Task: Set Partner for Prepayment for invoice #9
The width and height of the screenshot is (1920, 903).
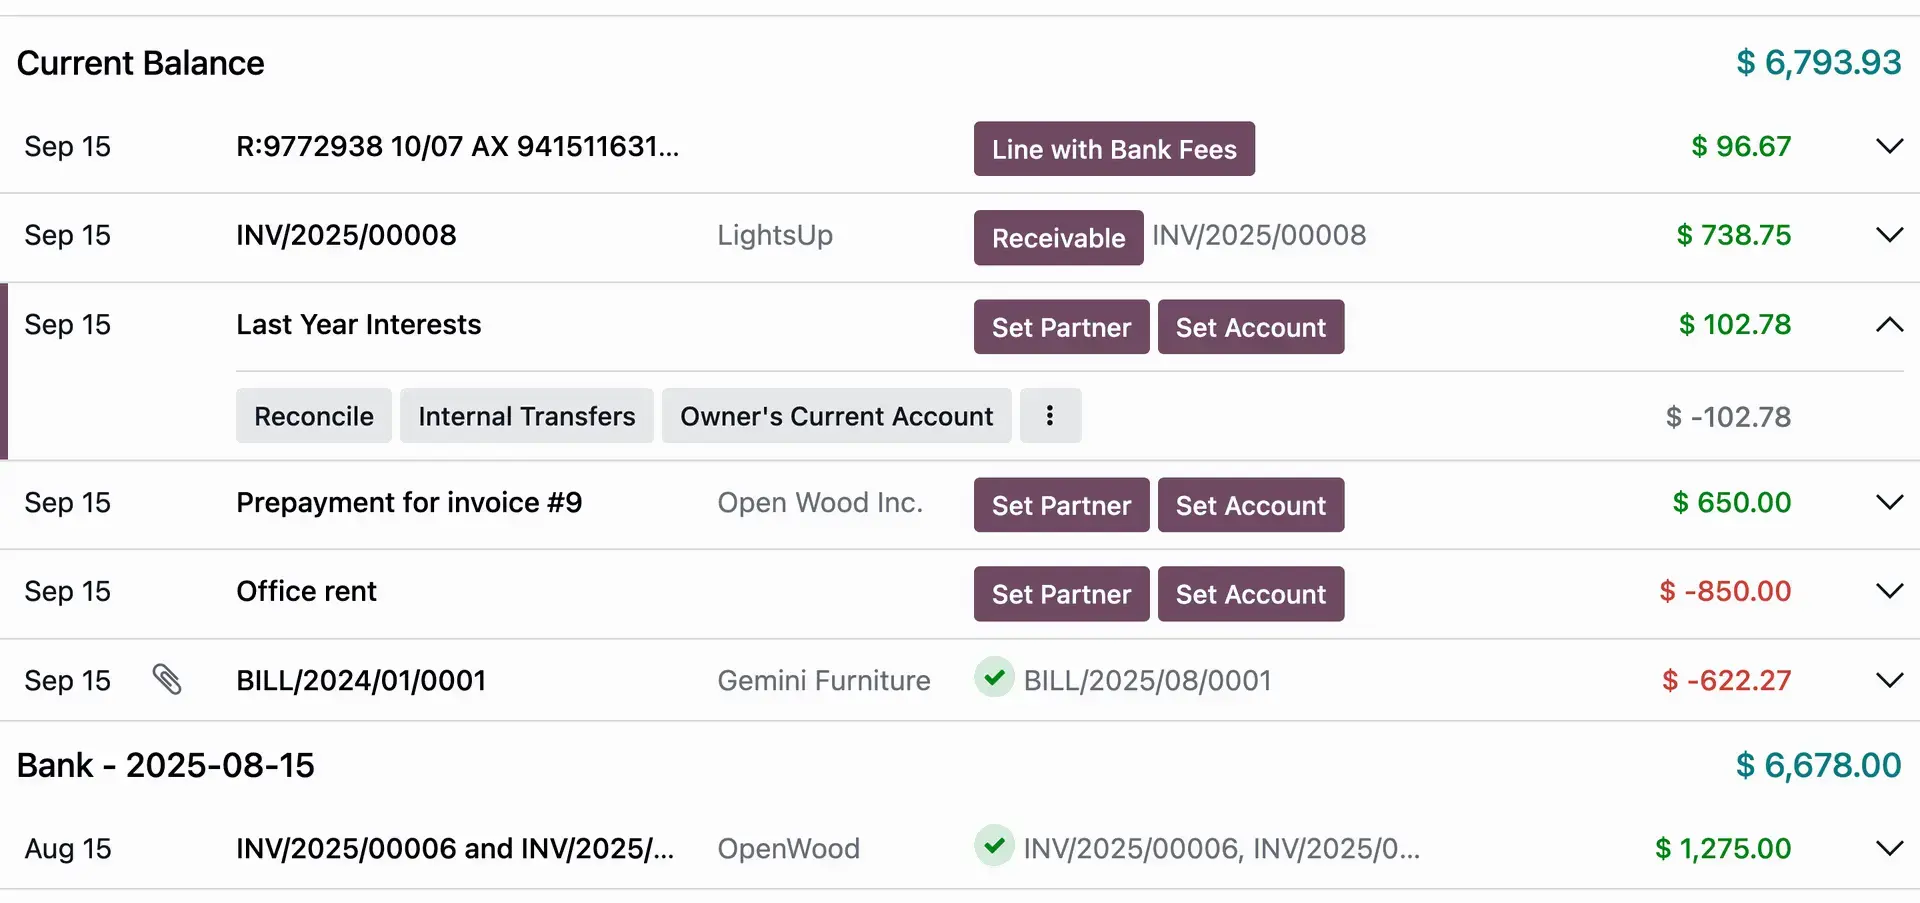Action: (x=1061, y=505)
